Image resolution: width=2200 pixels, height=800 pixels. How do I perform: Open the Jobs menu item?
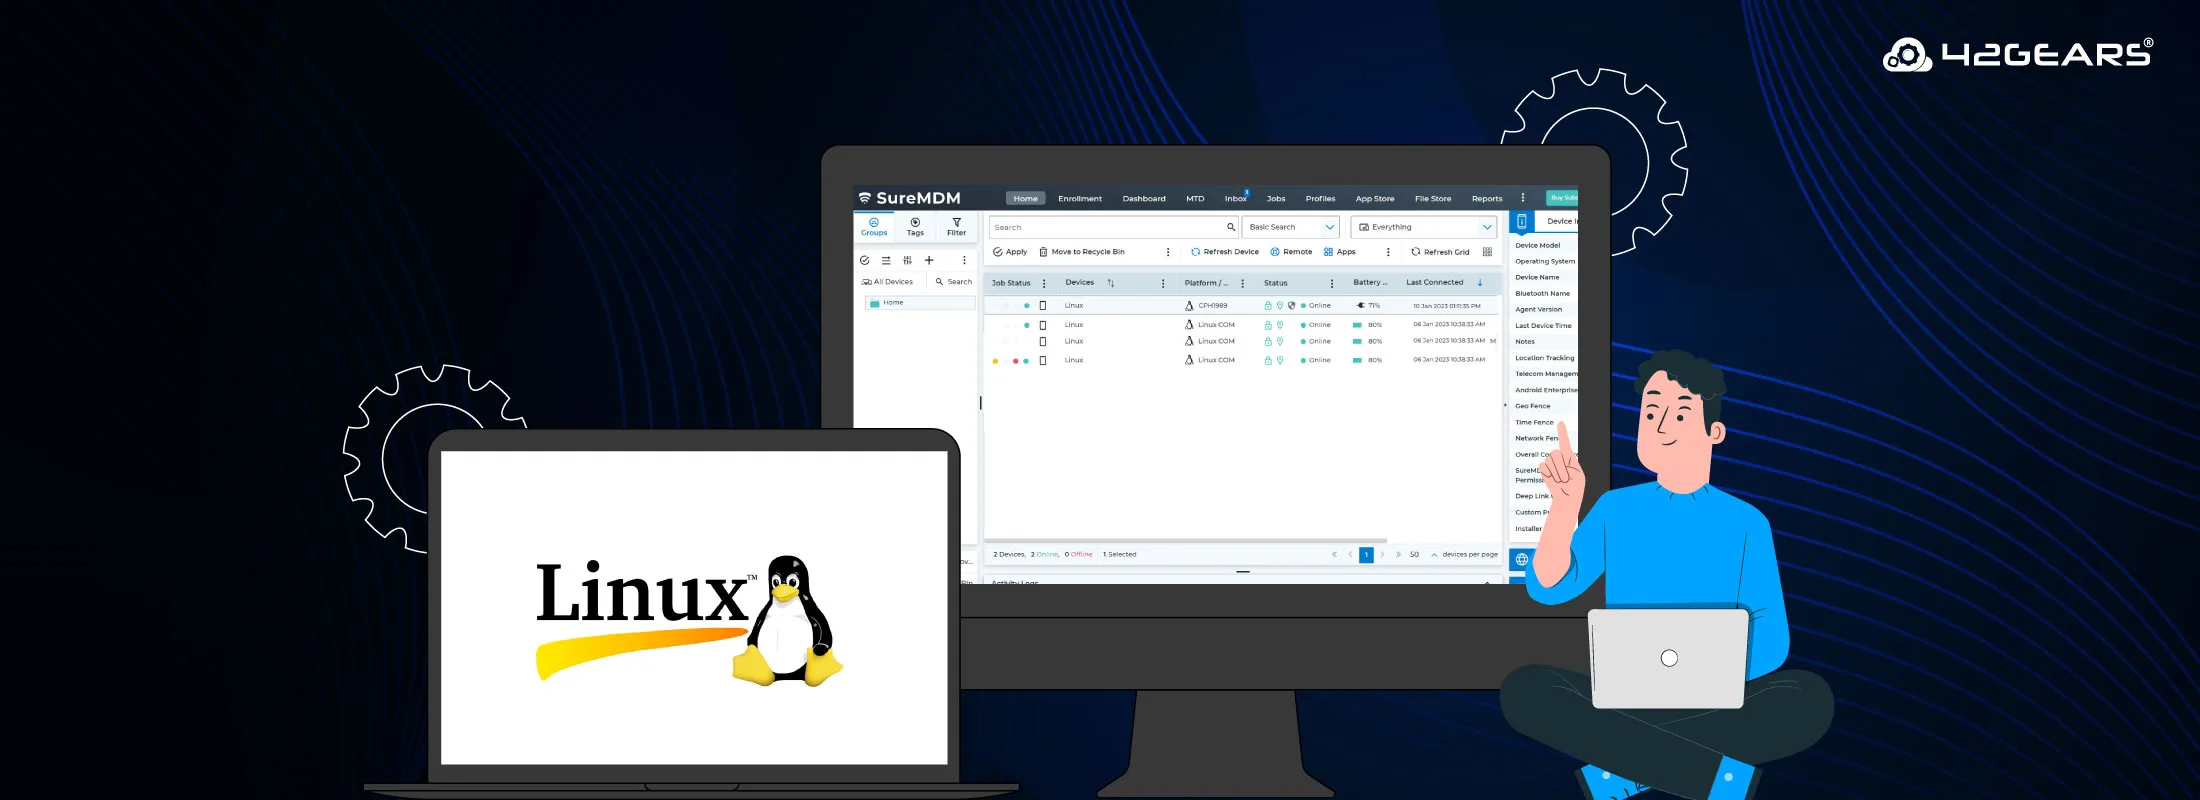coord(1276,198)
